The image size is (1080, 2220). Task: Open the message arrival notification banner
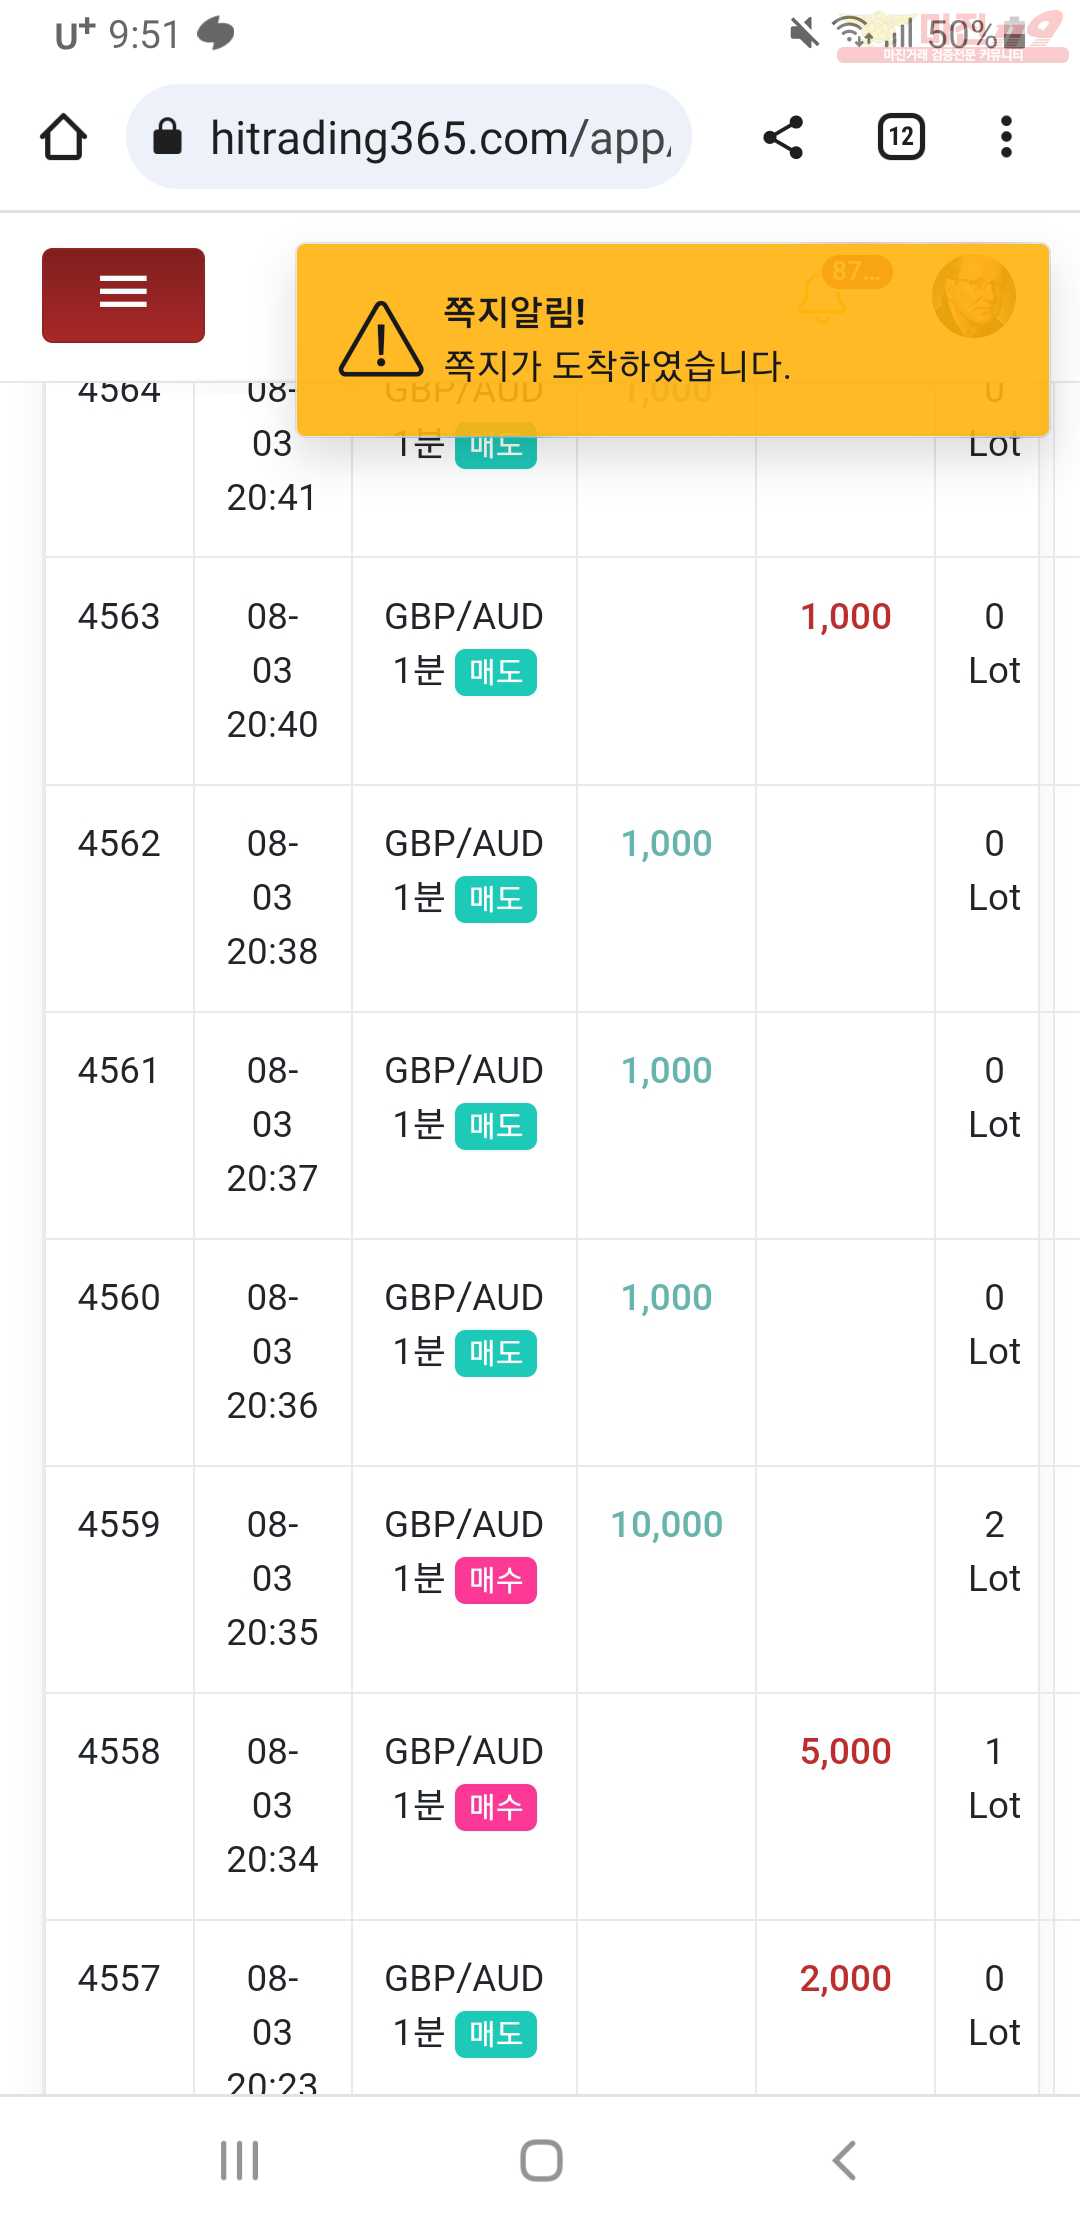coord(673,340)
